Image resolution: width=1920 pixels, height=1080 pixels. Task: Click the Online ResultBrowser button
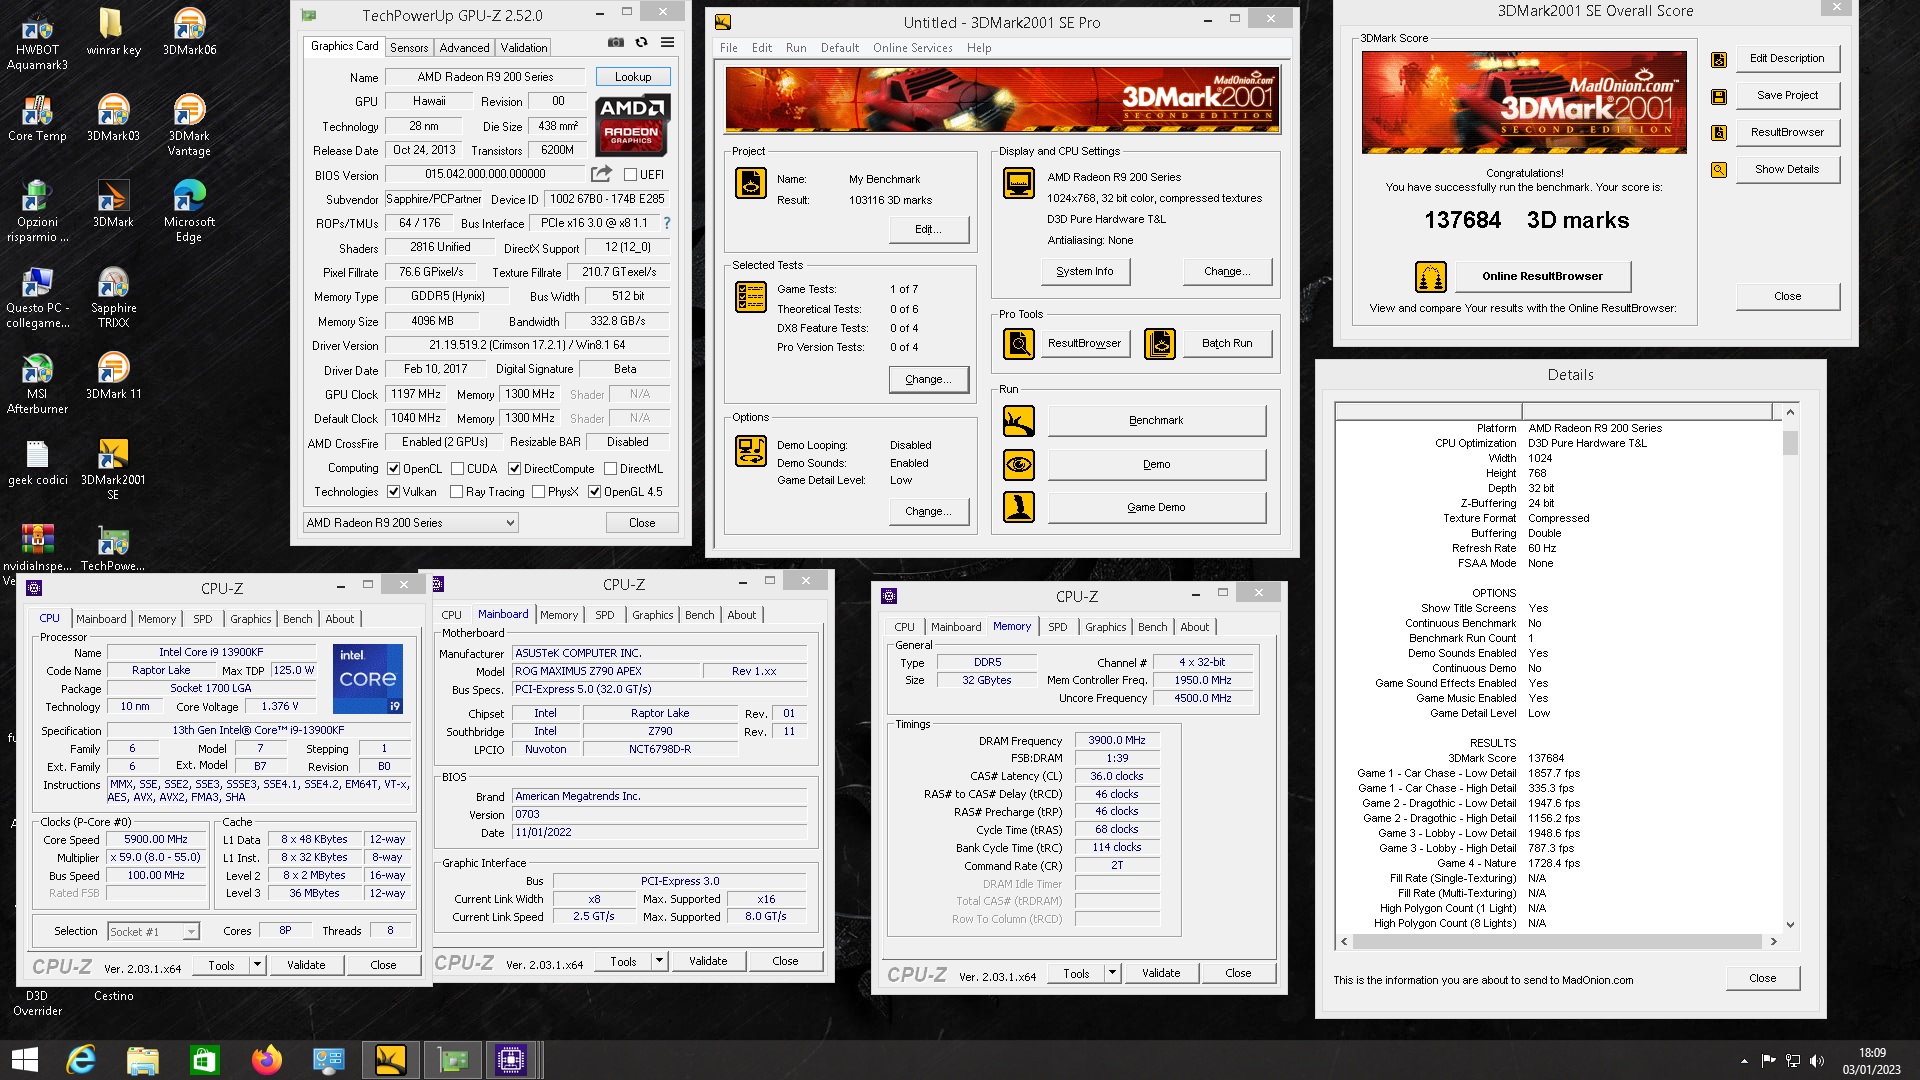[1542, 277]
